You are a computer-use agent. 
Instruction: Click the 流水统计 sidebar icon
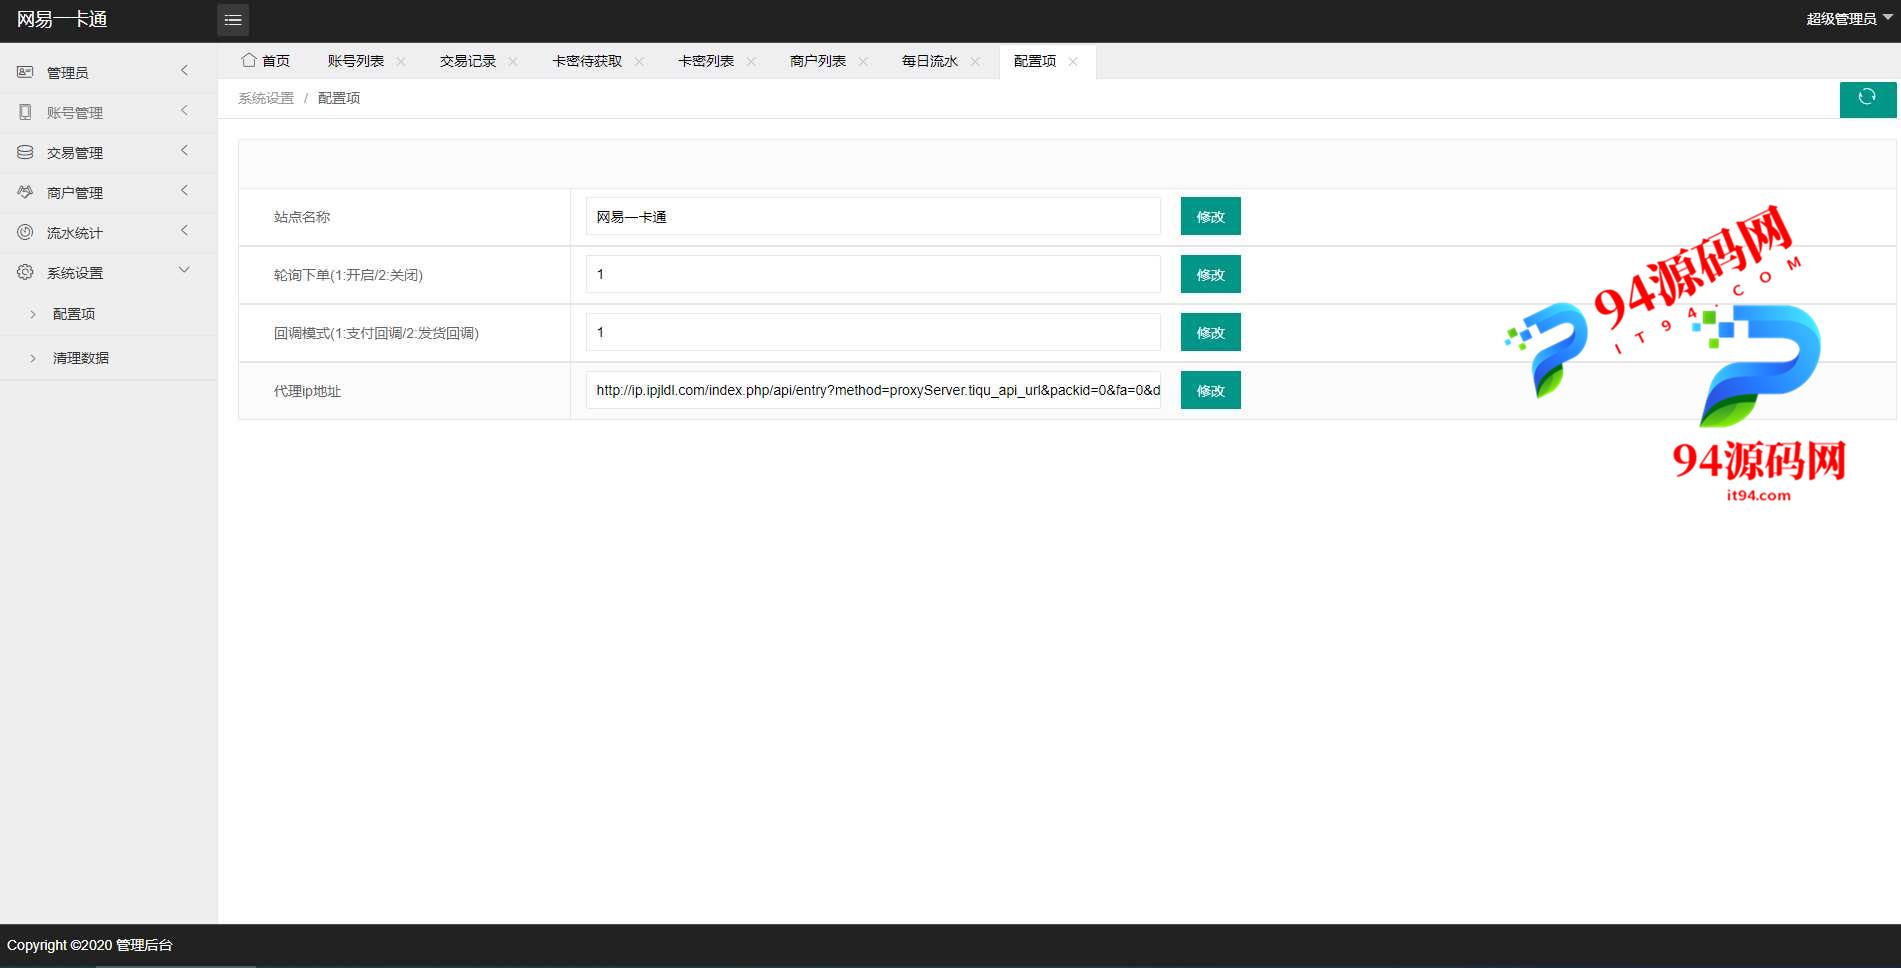click(x=25, y=232)
